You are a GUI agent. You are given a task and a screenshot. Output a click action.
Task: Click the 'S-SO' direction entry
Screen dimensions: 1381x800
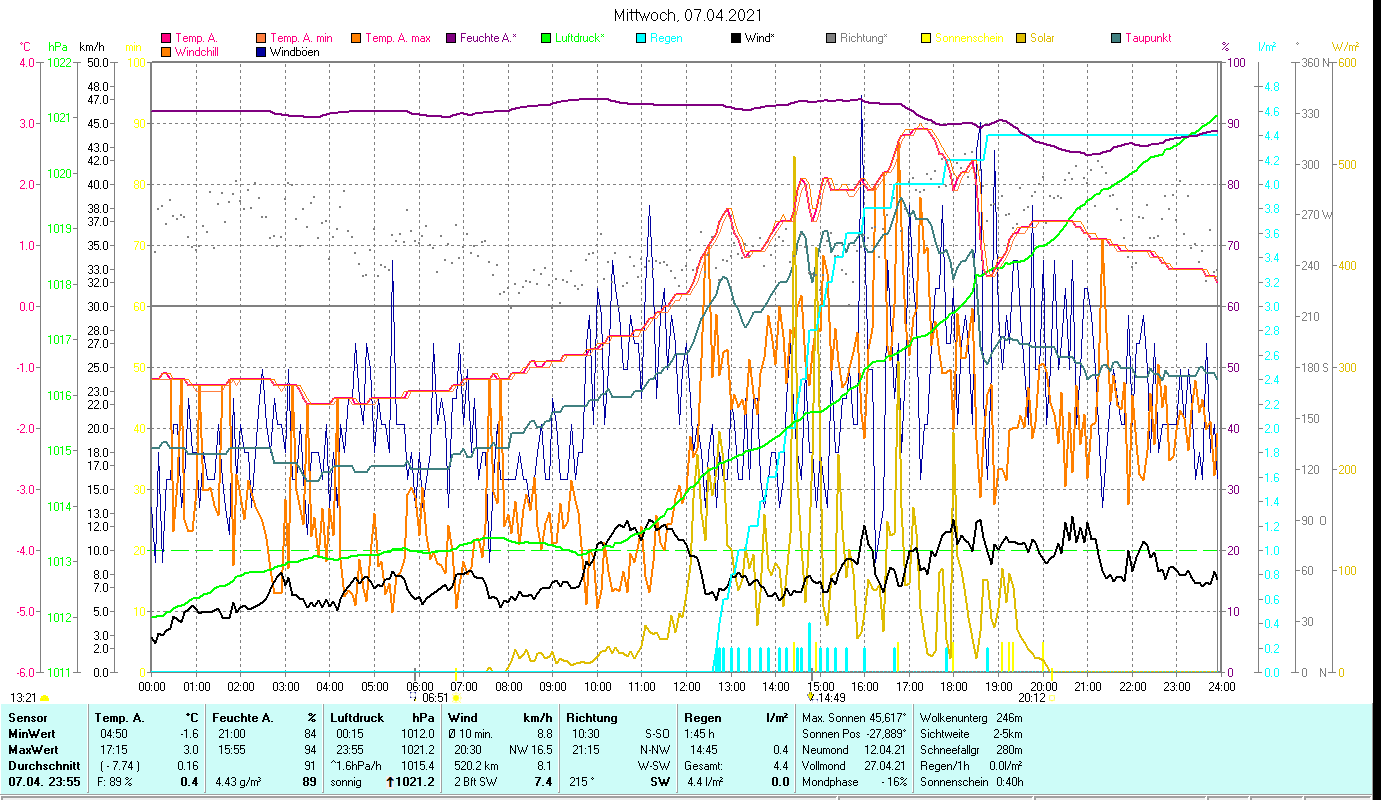pos(657,734)
